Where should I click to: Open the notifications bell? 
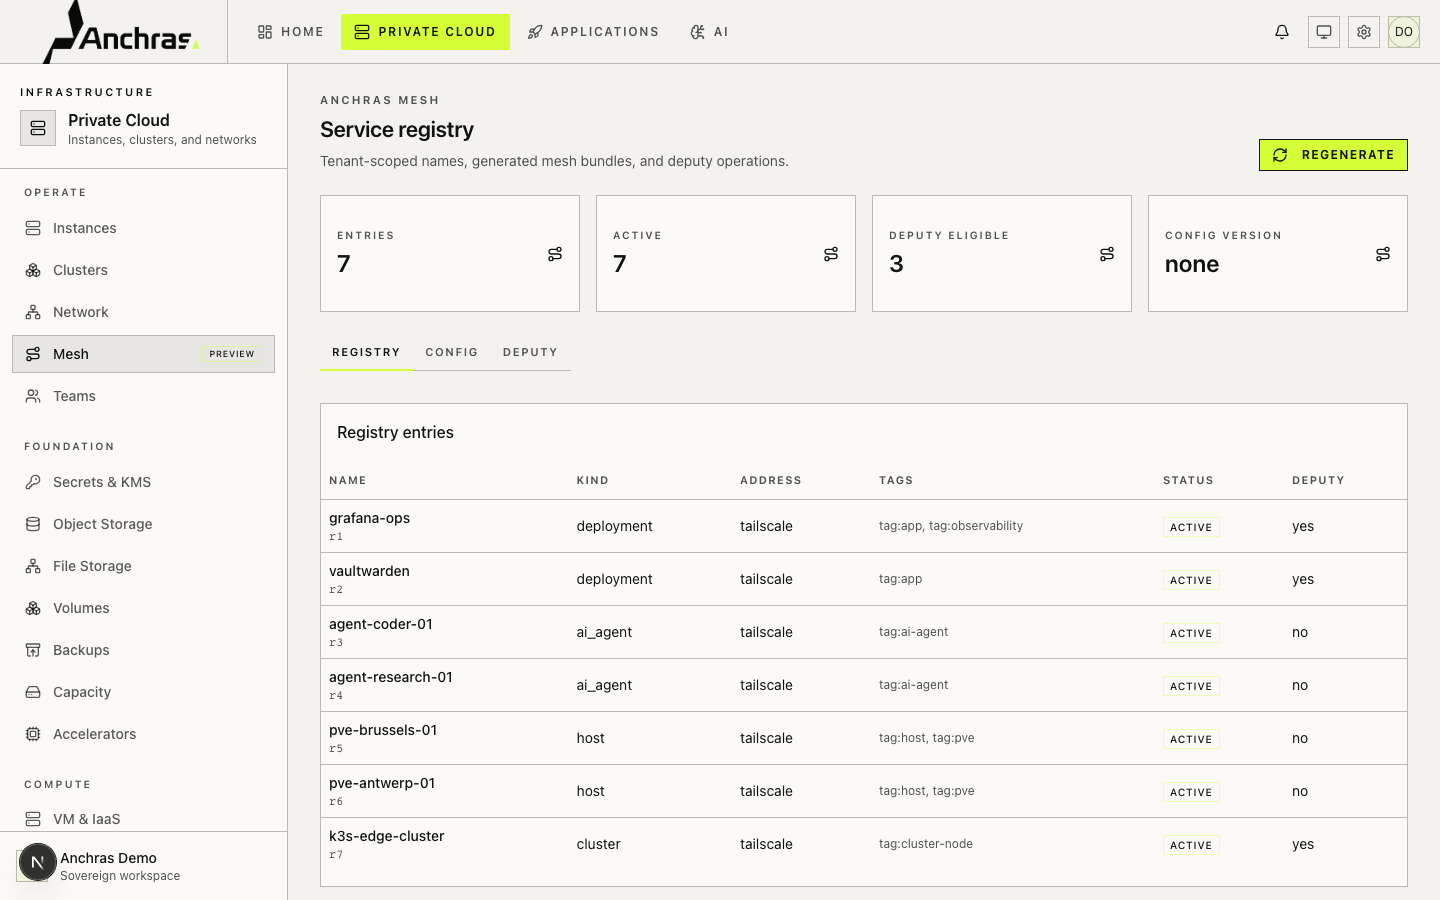1282,32
